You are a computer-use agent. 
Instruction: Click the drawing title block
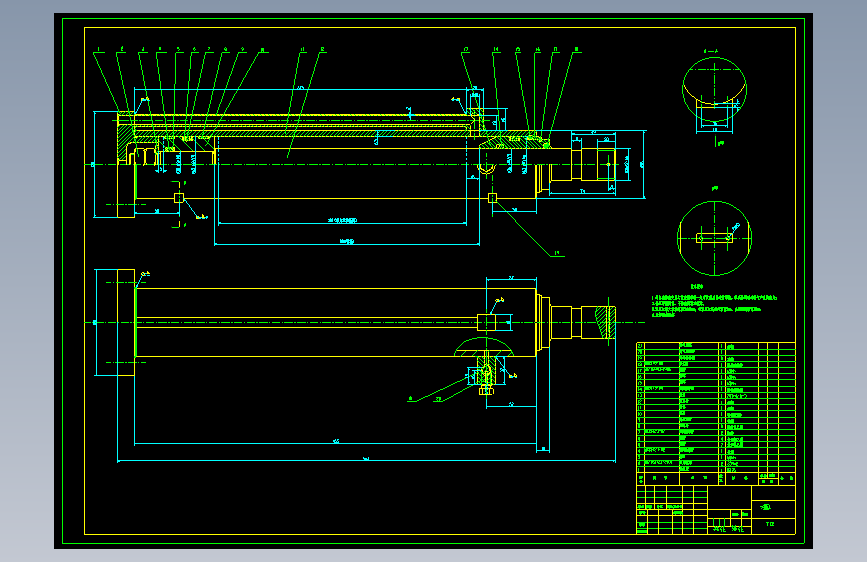click(715, 510)
